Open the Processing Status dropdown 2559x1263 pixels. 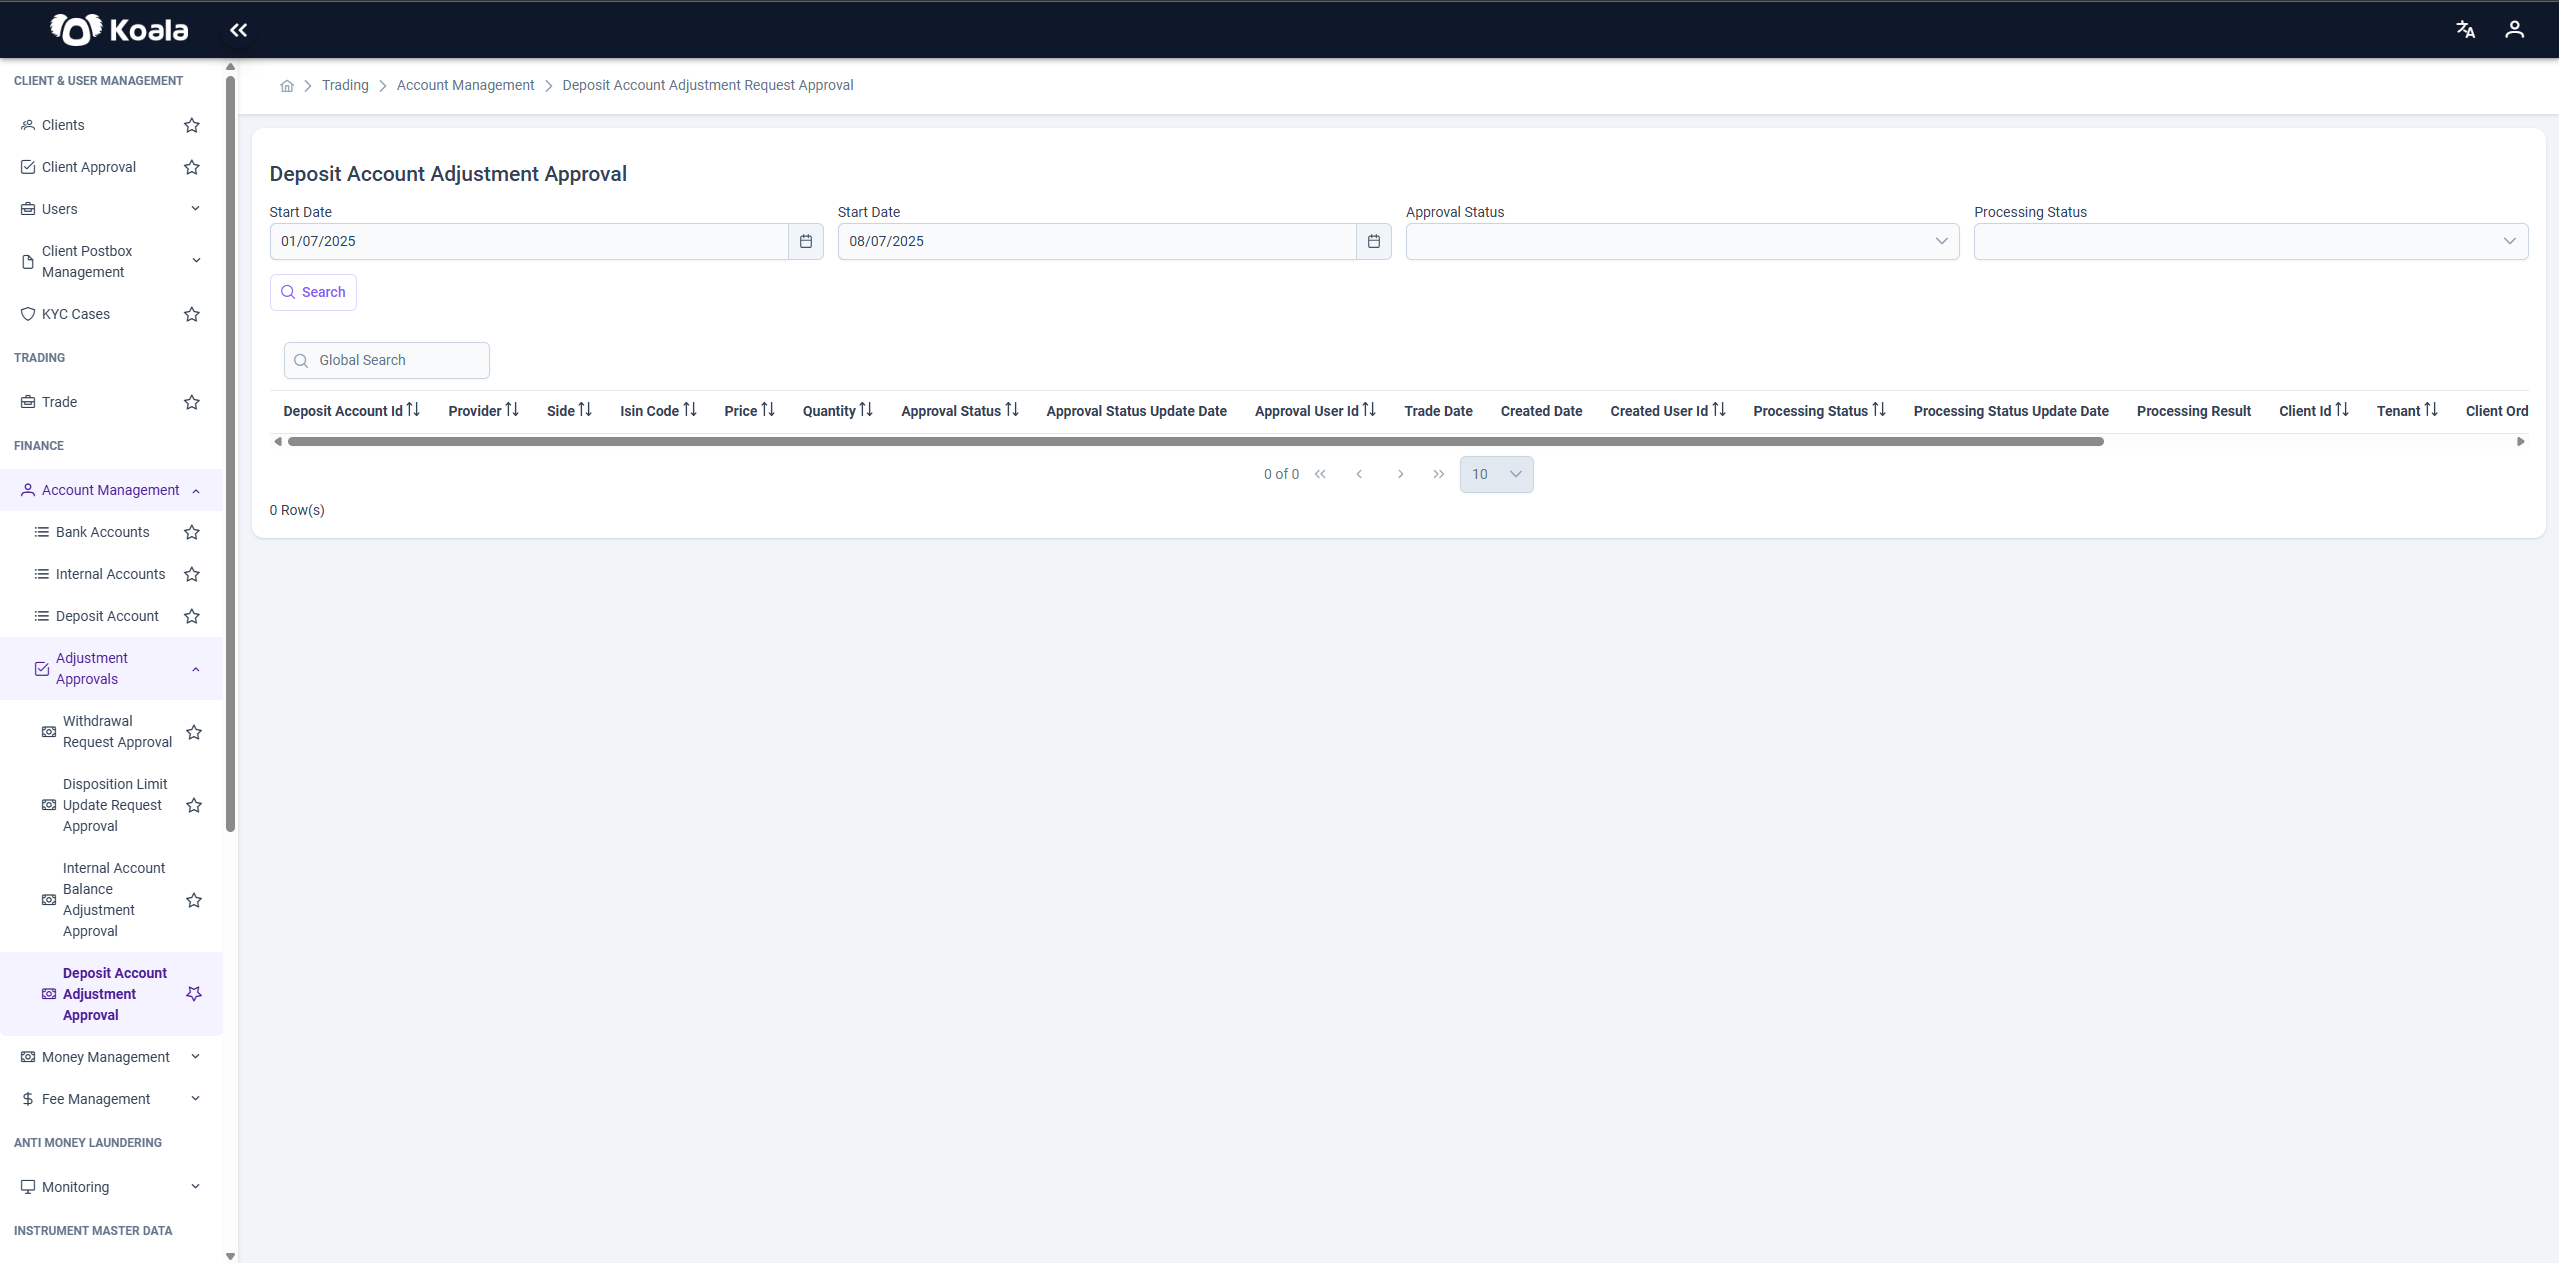coord(2250,241)
